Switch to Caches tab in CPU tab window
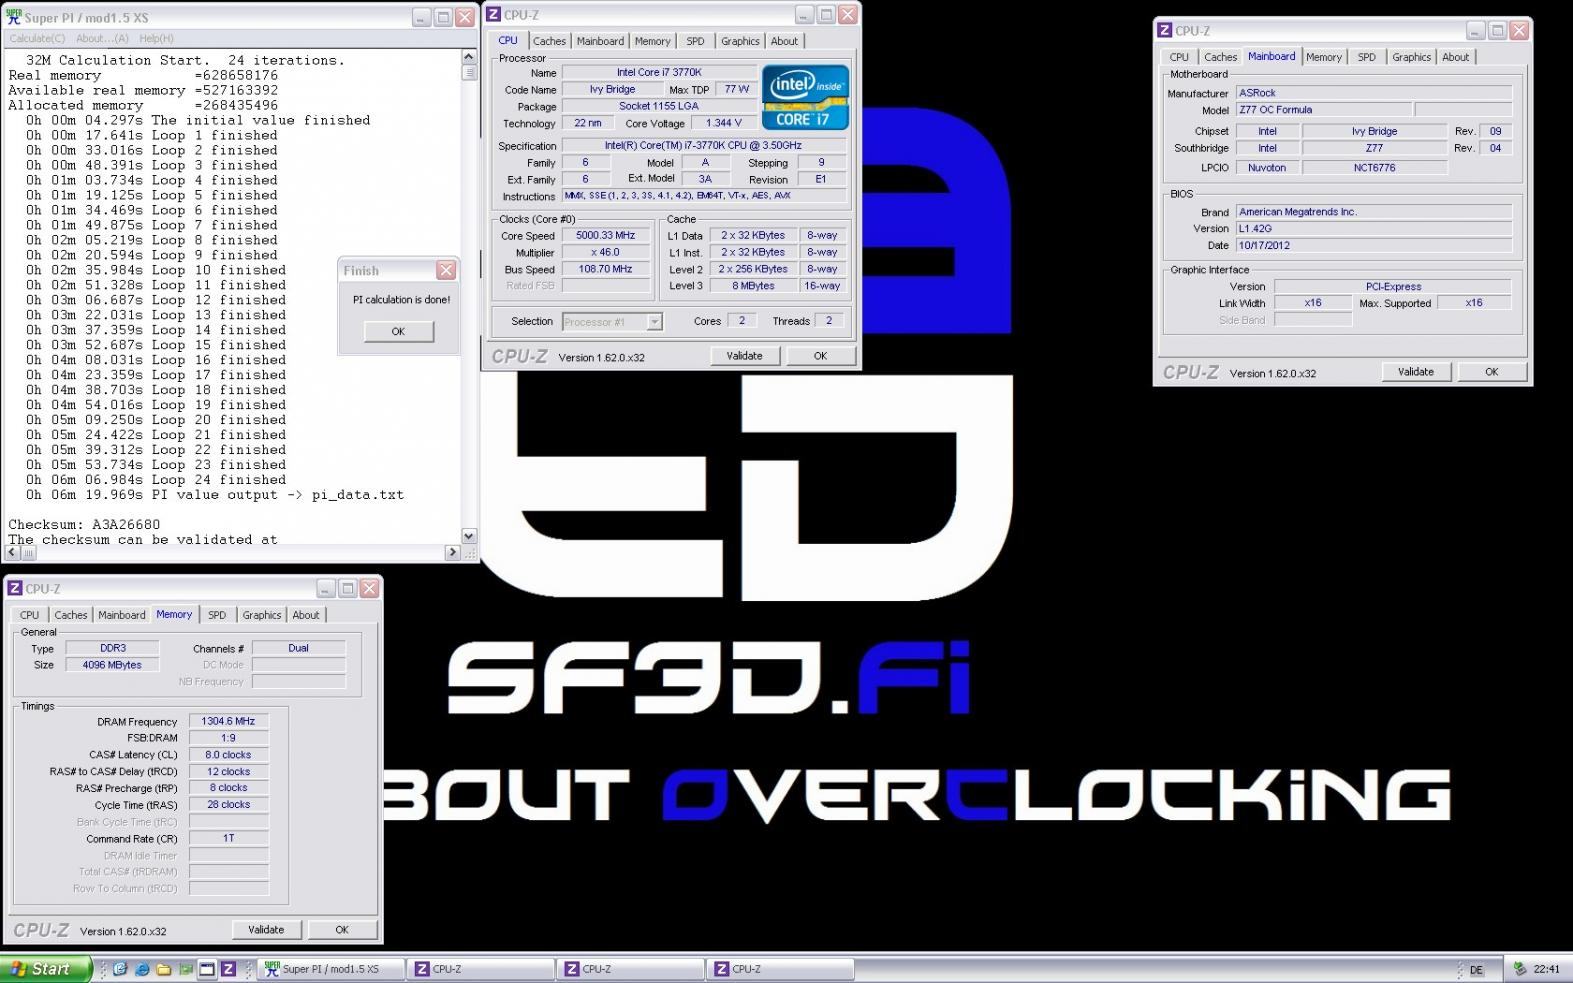This screenshot has height=983, width=1573. click(549, 41)
